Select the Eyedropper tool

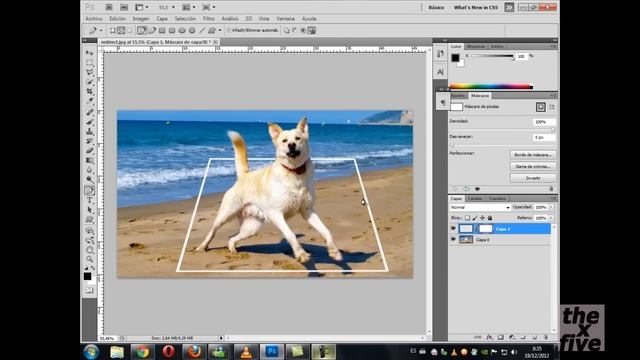point(89,101)
